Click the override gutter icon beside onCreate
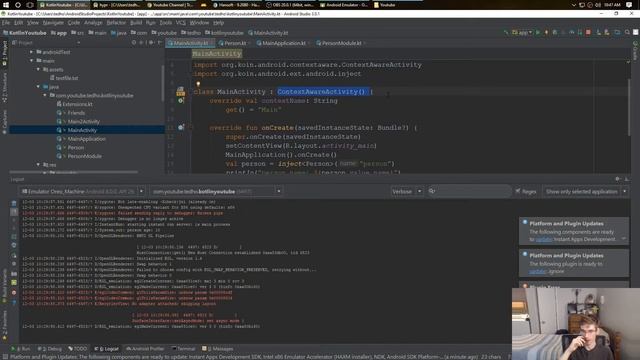The height and width of the screenshot is (360, 640). point(181,128)
